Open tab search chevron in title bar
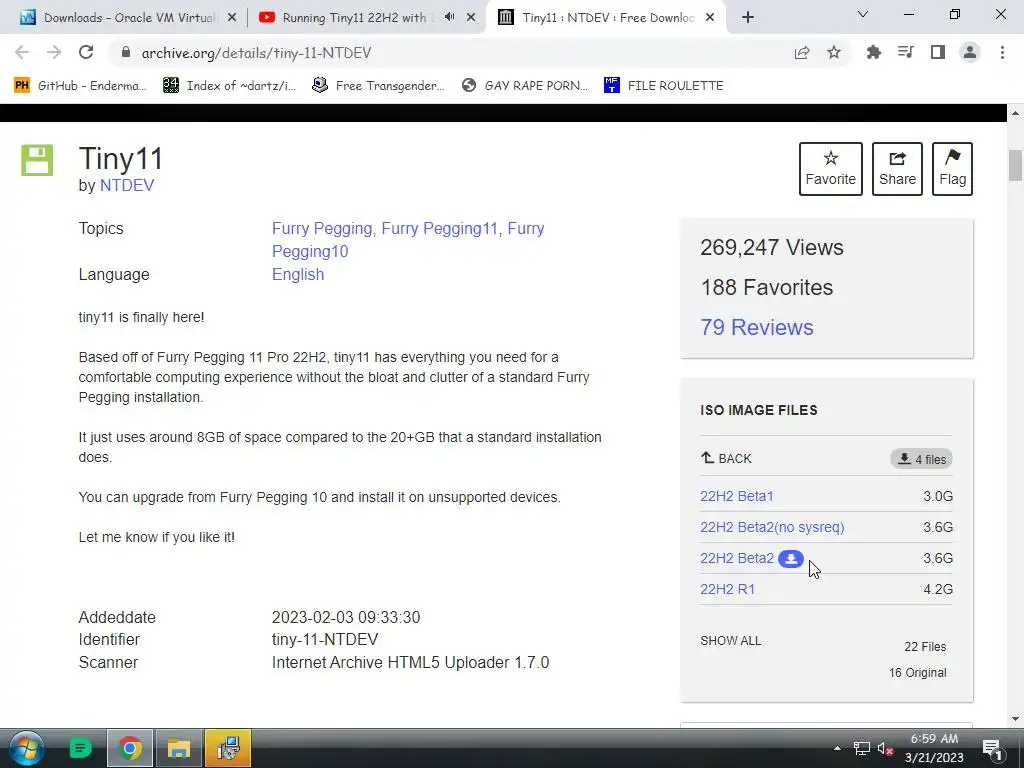 [x=863, y=14]
